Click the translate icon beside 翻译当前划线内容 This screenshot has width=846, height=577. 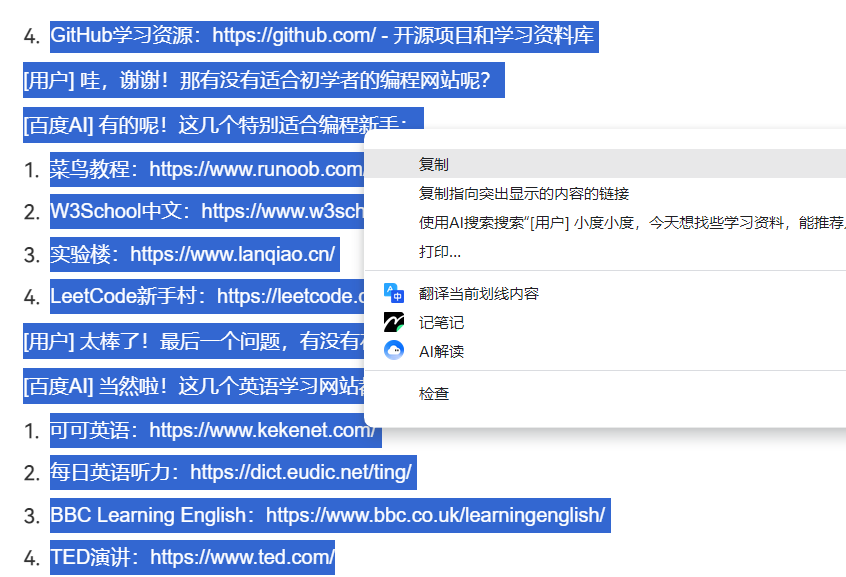pos(394,293)
